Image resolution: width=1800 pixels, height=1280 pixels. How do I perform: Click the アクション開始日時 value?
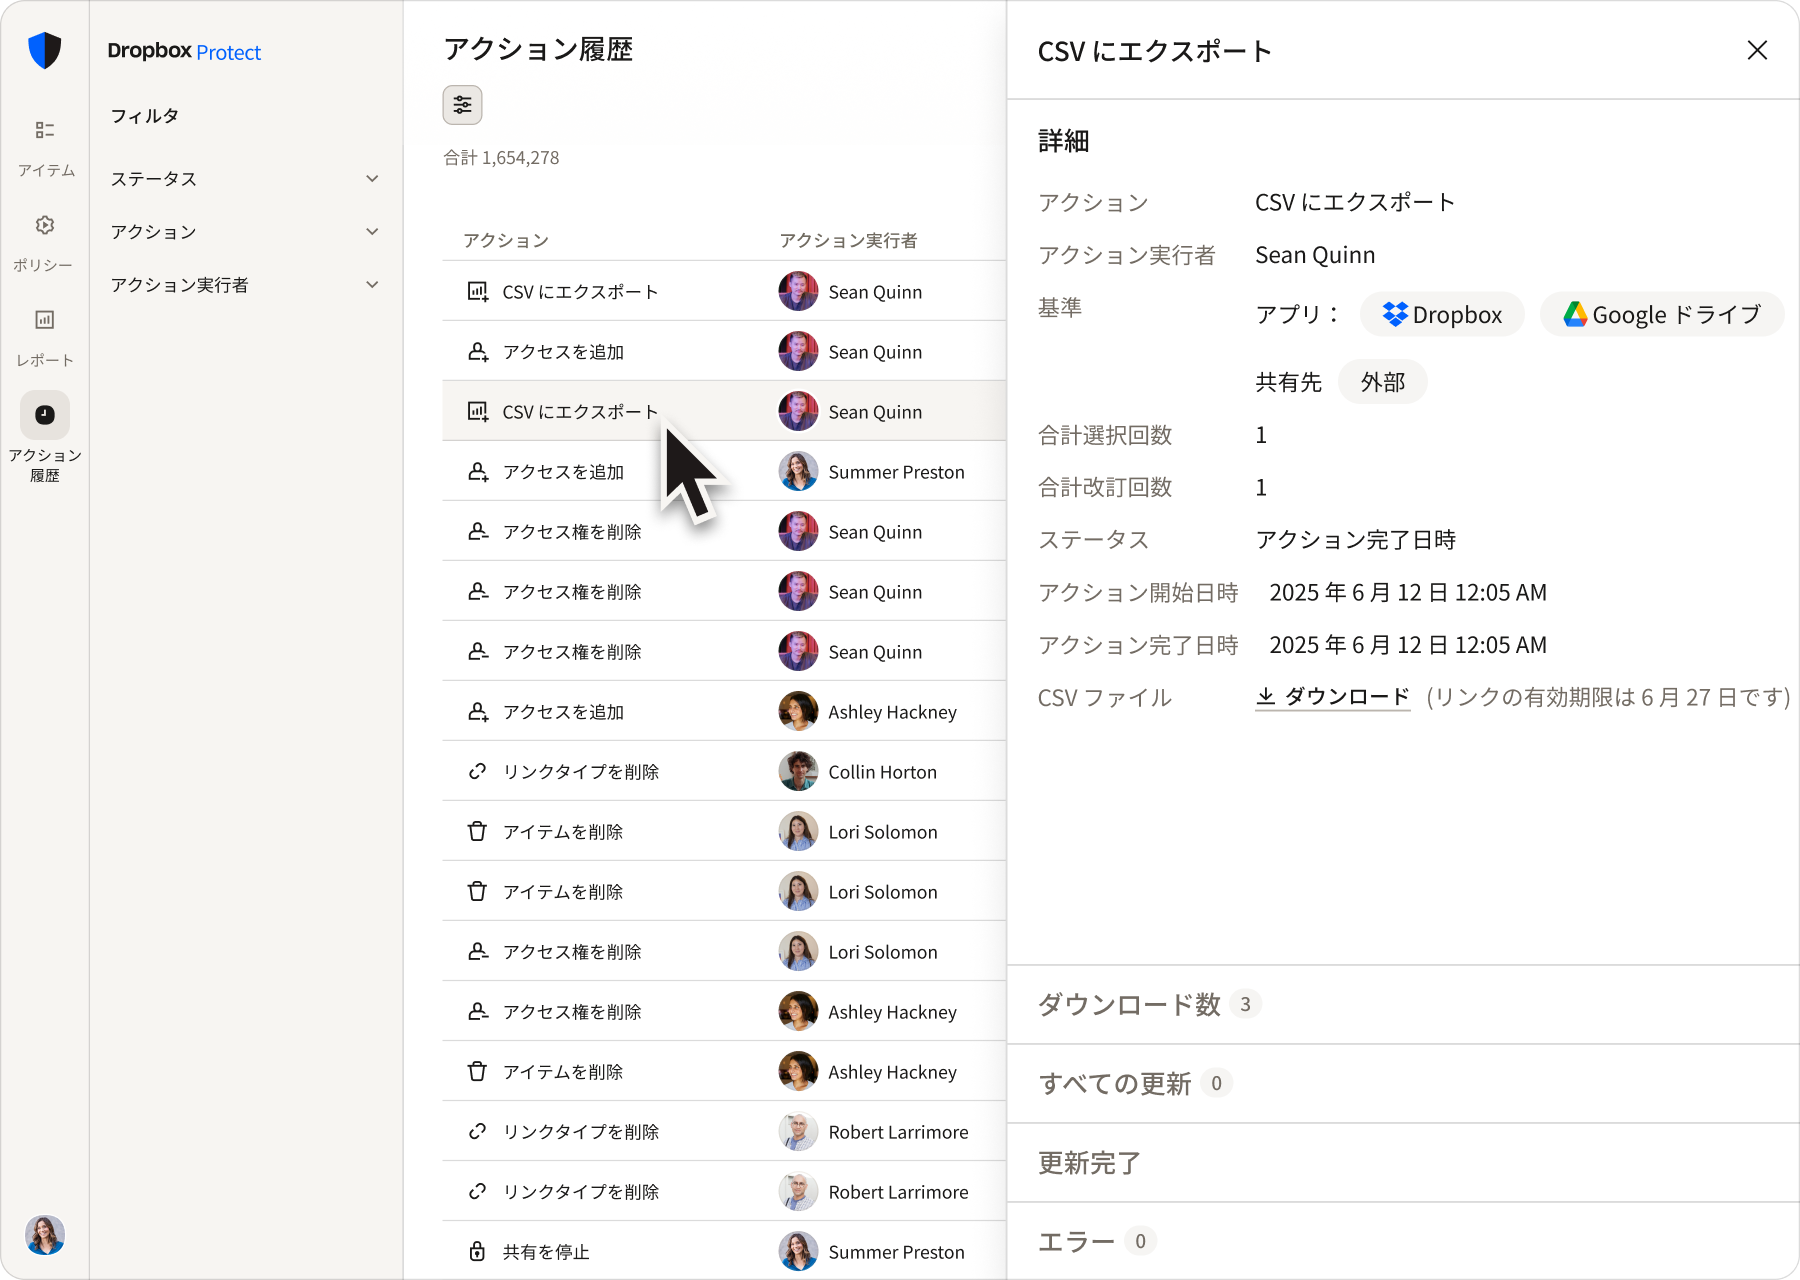click(1408, 593)
